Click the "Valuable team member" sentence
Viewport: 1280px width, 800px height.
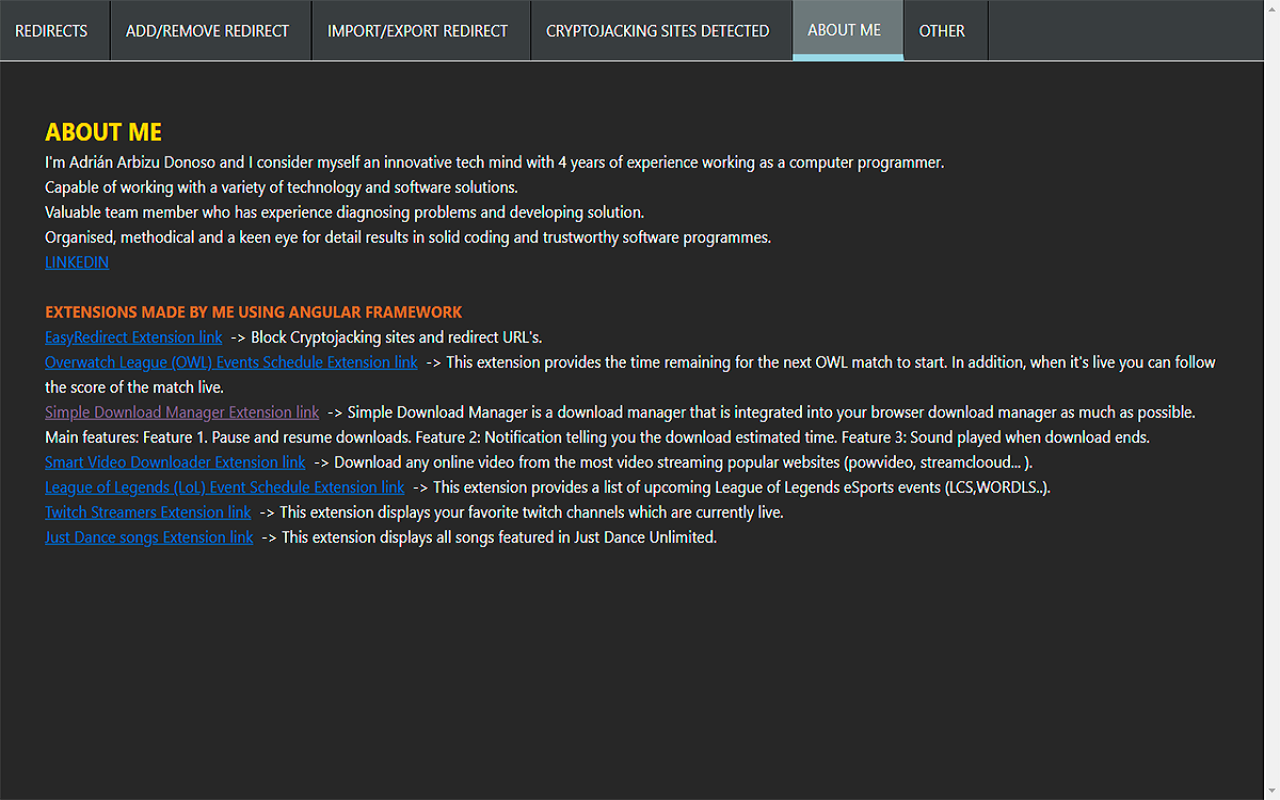[x=344, y=212]
